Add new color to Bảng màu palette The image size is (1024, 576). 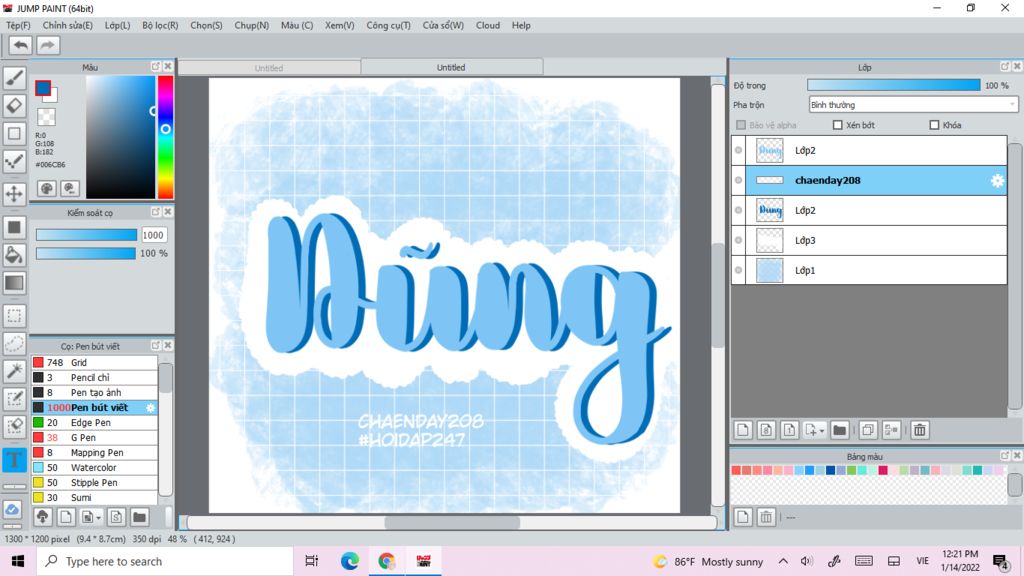click(743, 517)
